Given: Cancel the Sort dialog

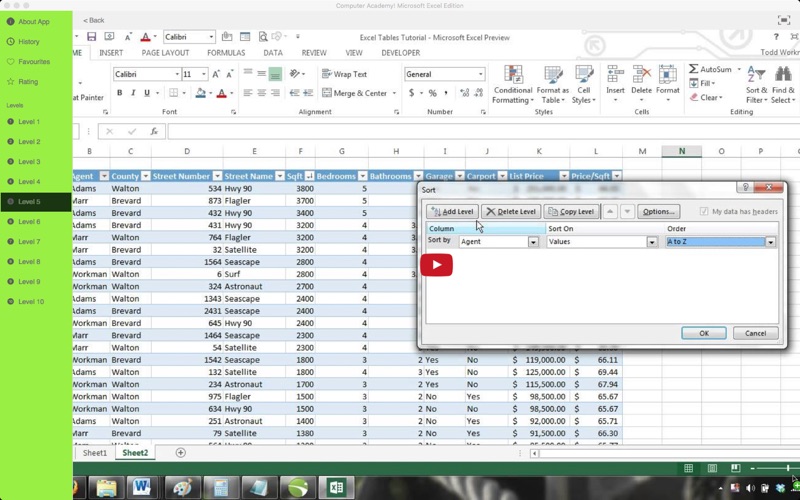Looking at the screenshot, I should (x=756, y=333).
